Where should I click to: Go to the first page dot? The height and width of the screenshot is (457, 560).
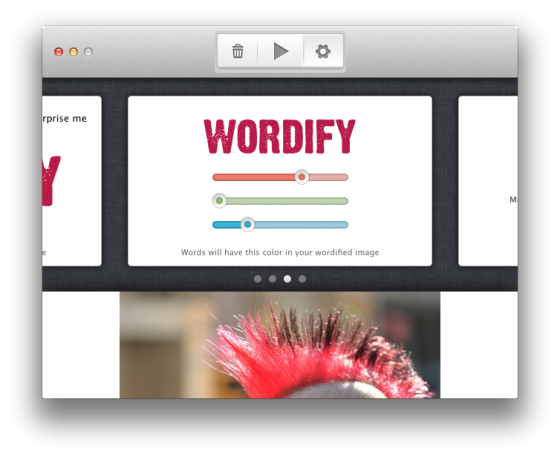[x=258, y=279]
